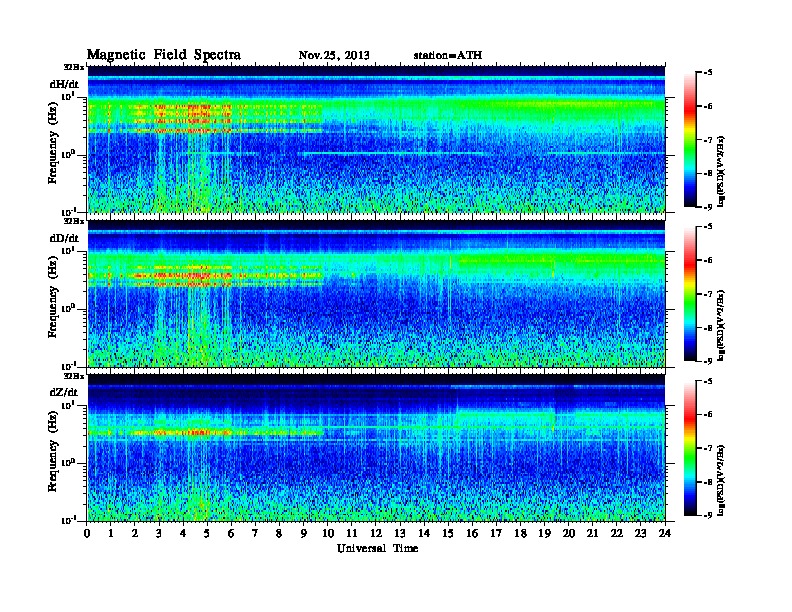
Task: Click inside the dD/dt spectrogram plot
Action: click(x=376, y=294)
